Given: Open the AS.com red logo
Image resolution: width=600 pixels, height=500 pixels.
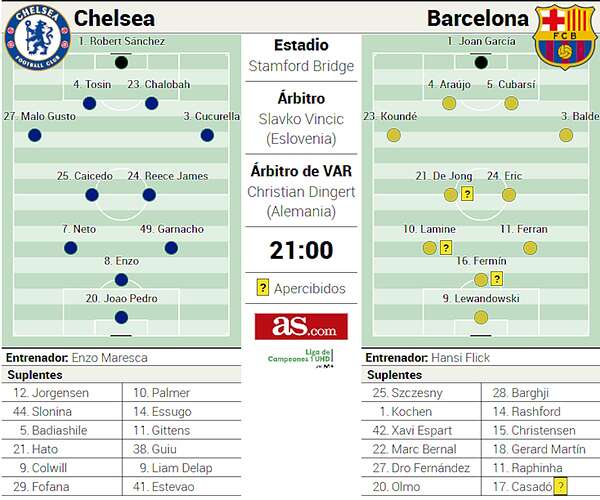Looking at the screenshot, I should tap(301, 326).
